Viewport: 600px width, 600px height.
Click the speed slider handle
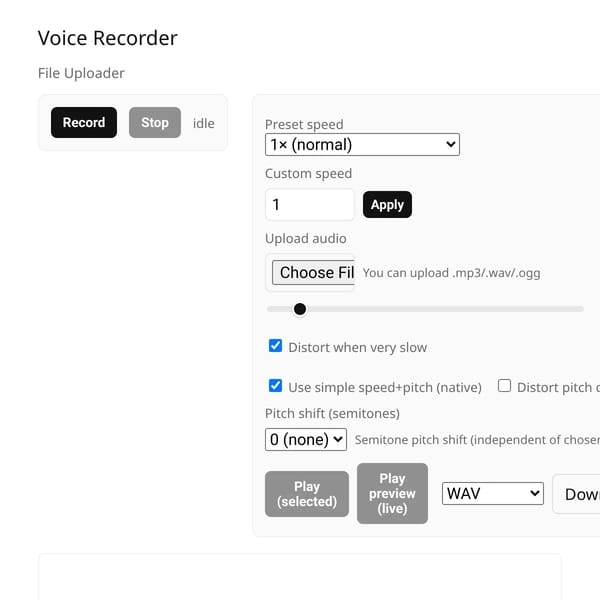[x=300, y=309]
